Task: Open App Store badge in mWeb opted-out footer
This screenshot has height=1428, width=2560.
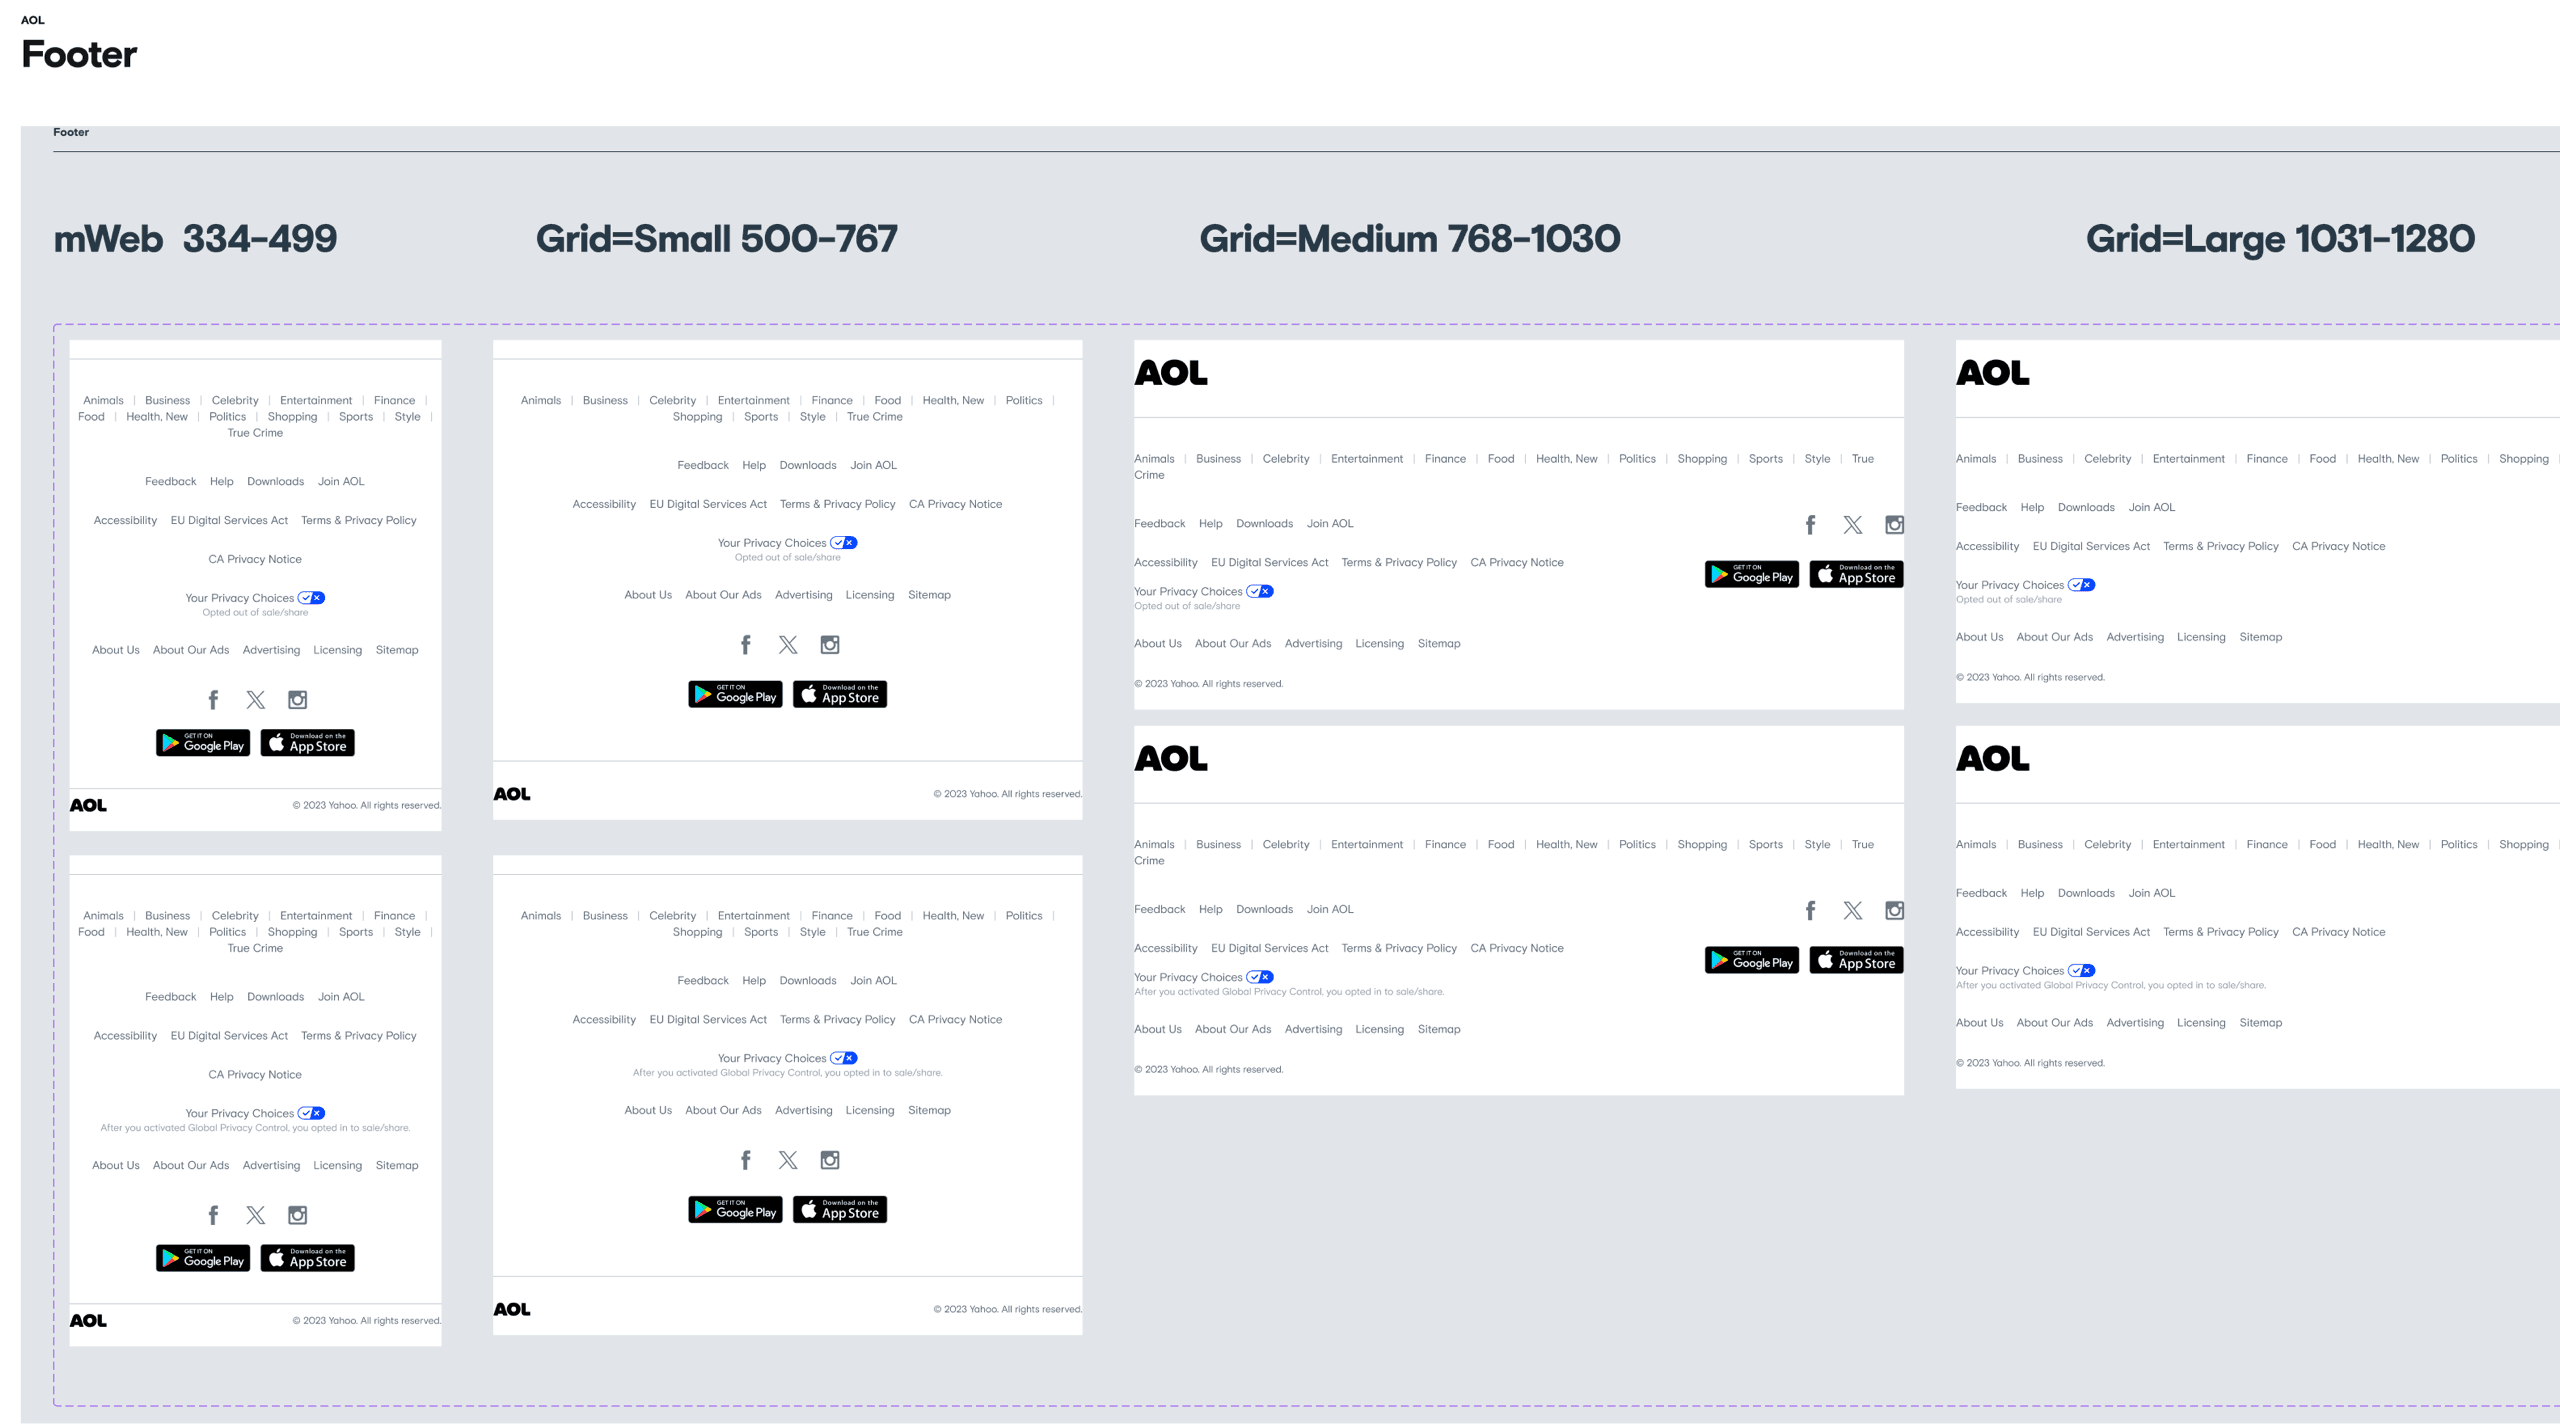Action: tap(308, 743)
